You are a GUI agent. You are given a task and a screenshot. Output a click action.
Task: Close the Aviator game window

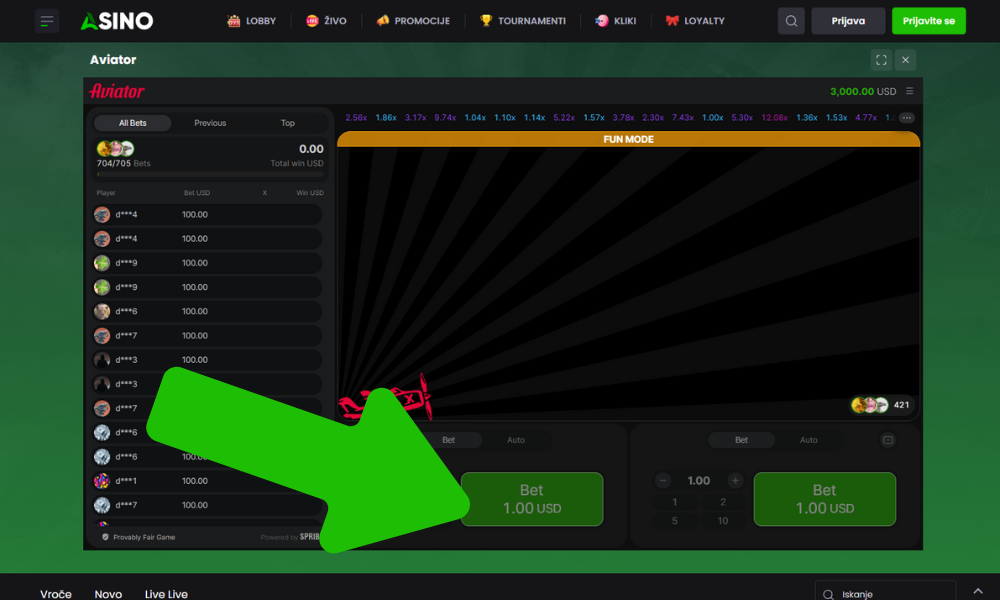click(905, 60)
